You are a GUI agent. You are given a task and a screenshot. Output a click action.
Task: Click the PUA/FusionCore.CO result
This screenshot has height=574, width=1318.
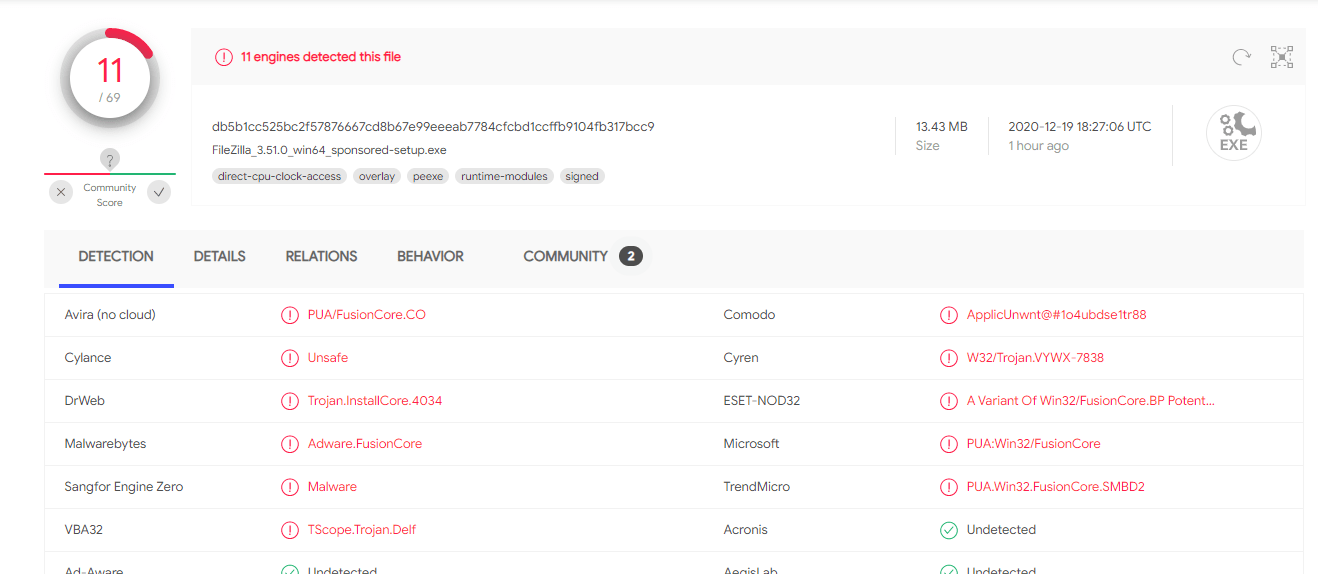pyautogui.click(x=367, y=315)
